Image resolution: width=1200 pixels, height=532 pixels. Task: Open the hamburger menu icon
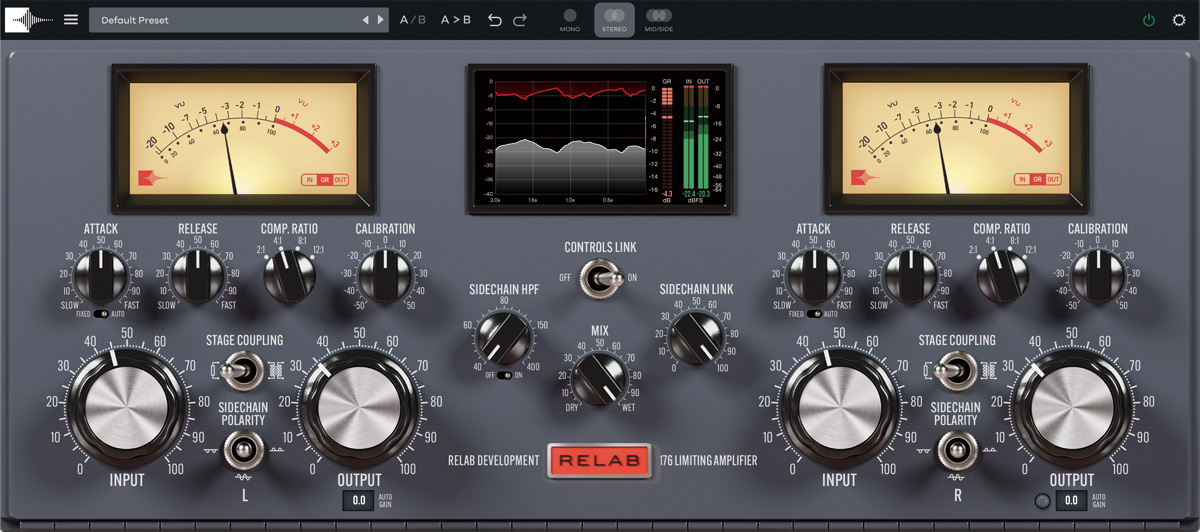pos(71,20)
